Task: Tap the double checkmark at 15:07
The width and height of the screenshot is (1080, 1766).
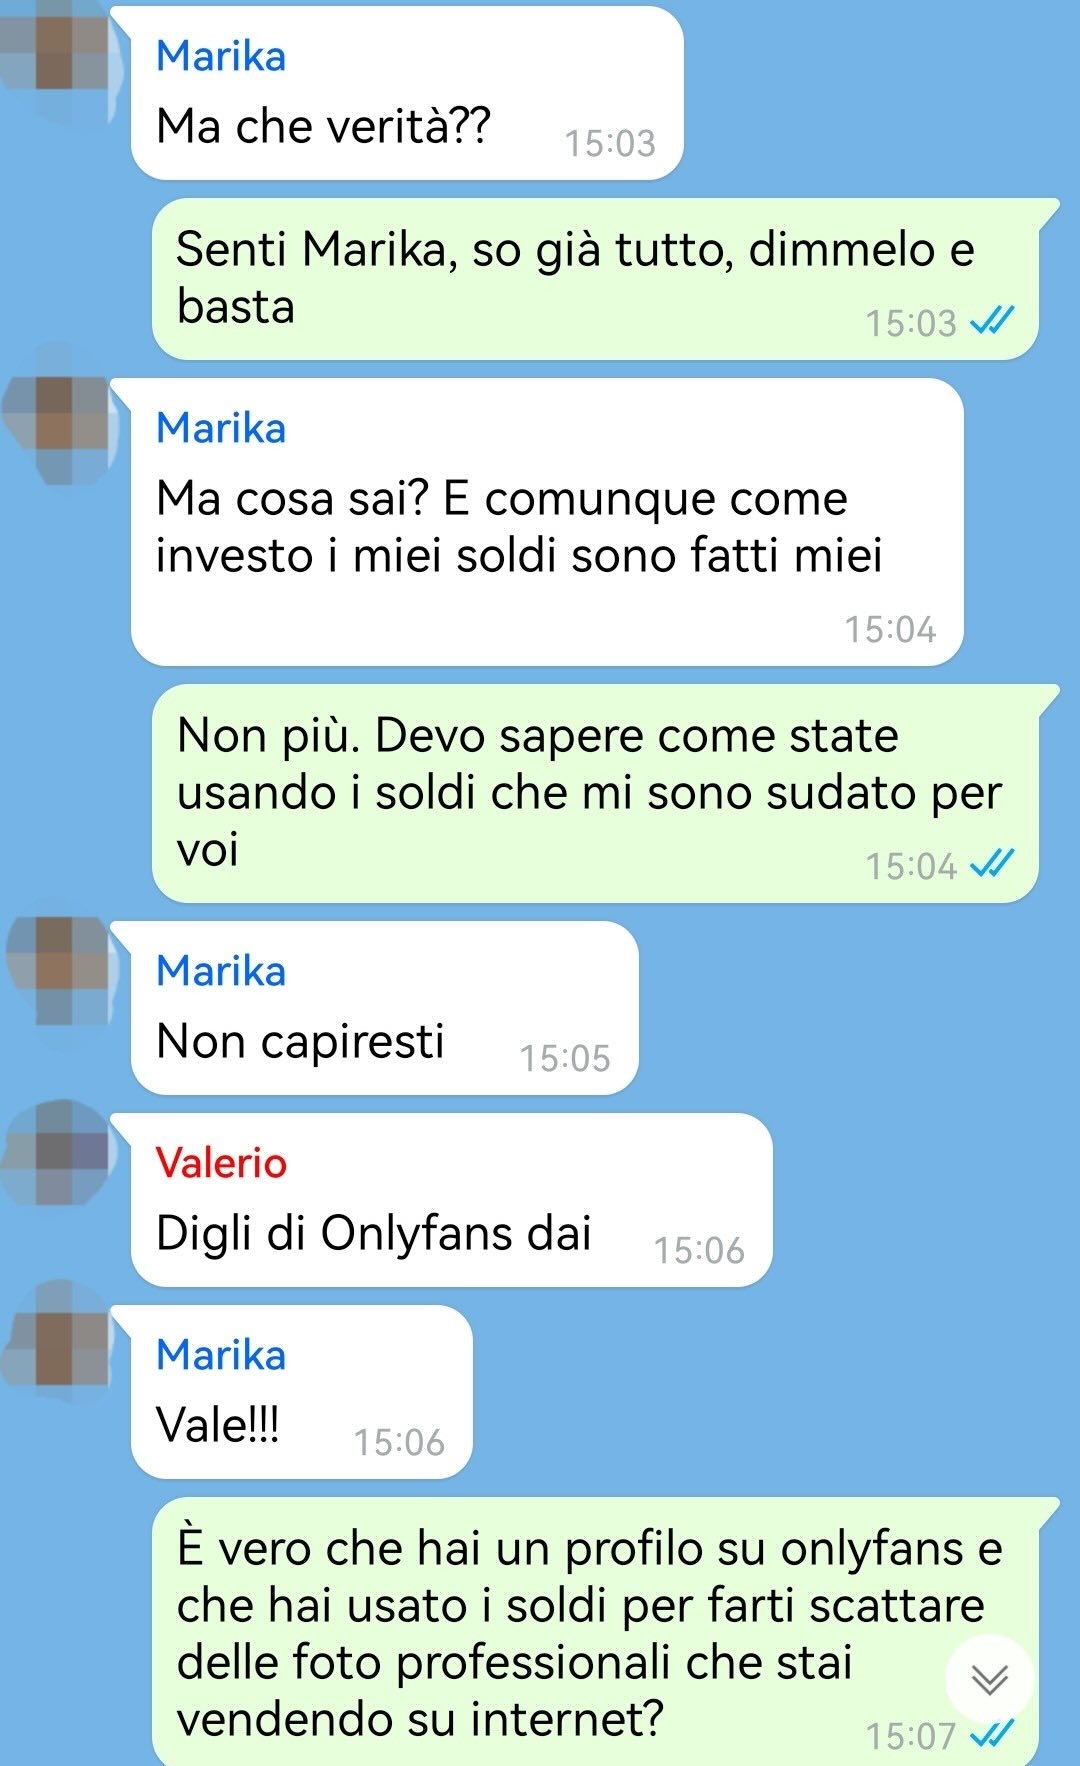Action: [992, 1735]
